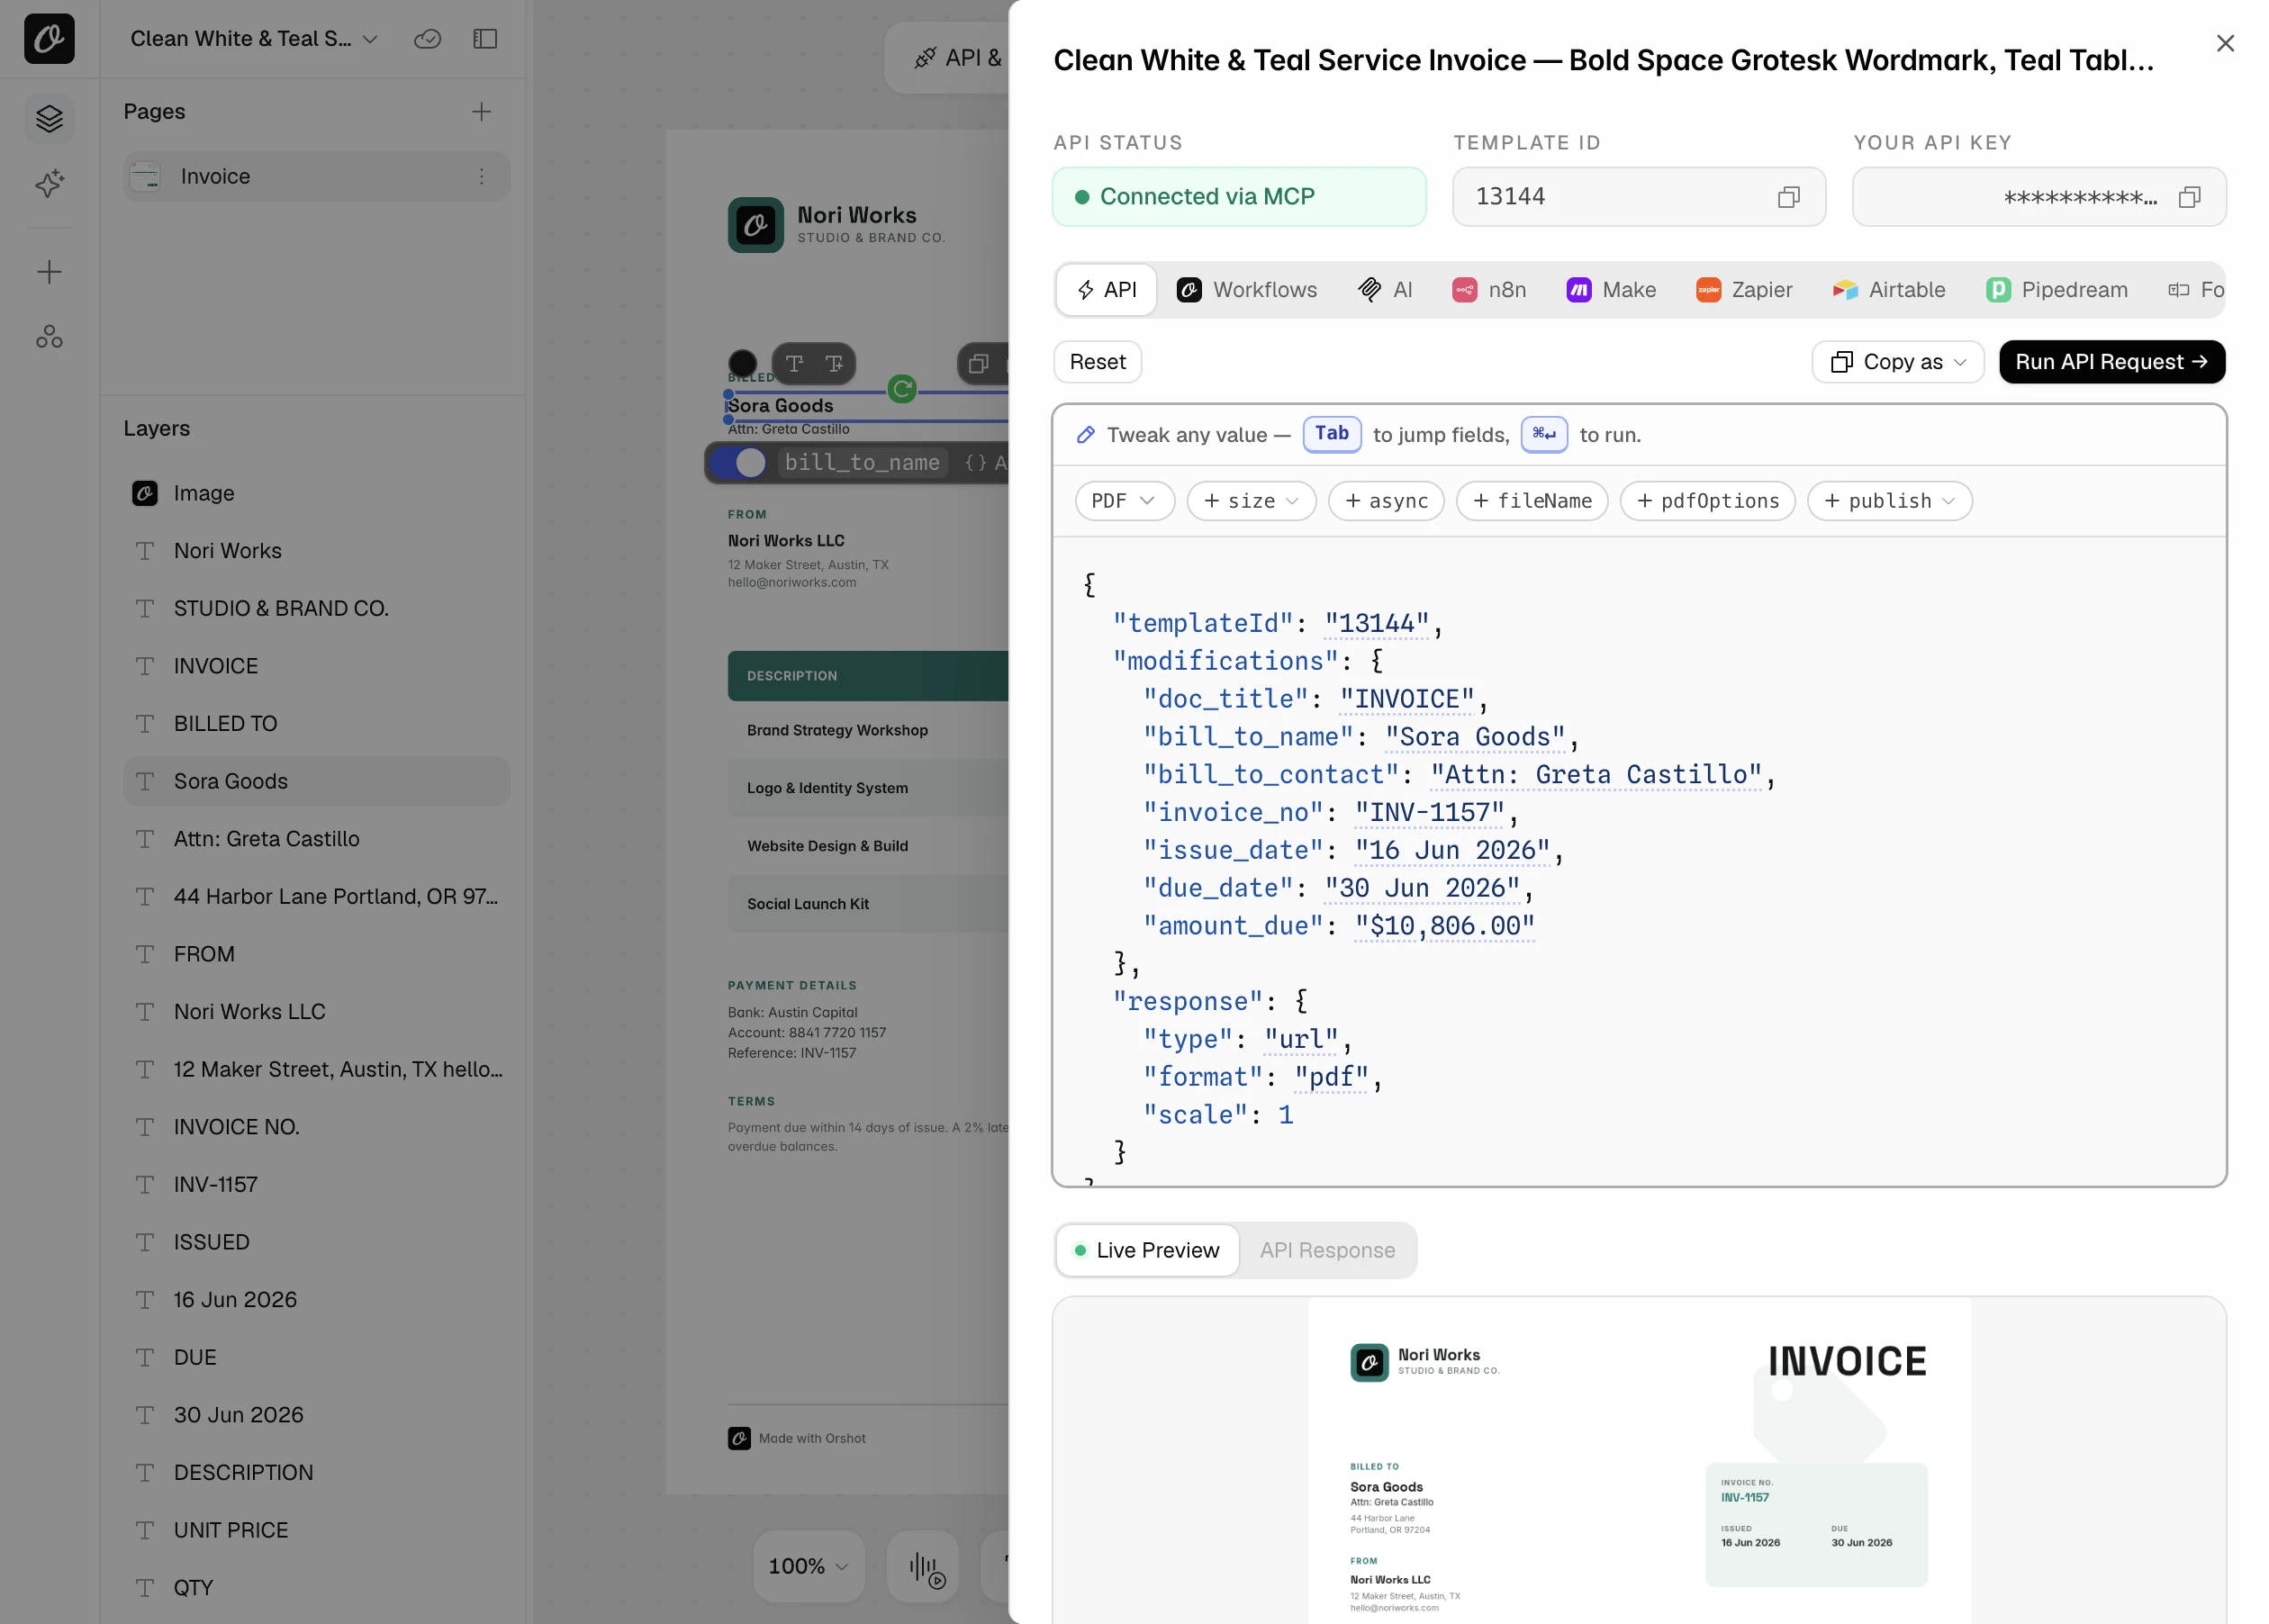Copy your API key

[2190, 197]
